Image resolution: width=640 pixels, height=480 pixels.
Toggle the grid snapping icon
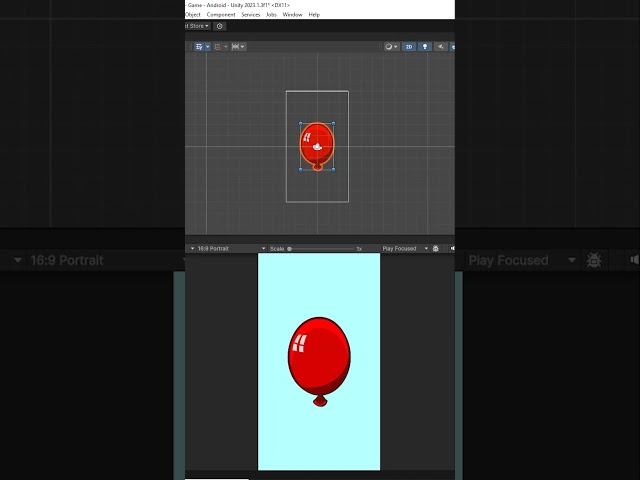(199, 47)
